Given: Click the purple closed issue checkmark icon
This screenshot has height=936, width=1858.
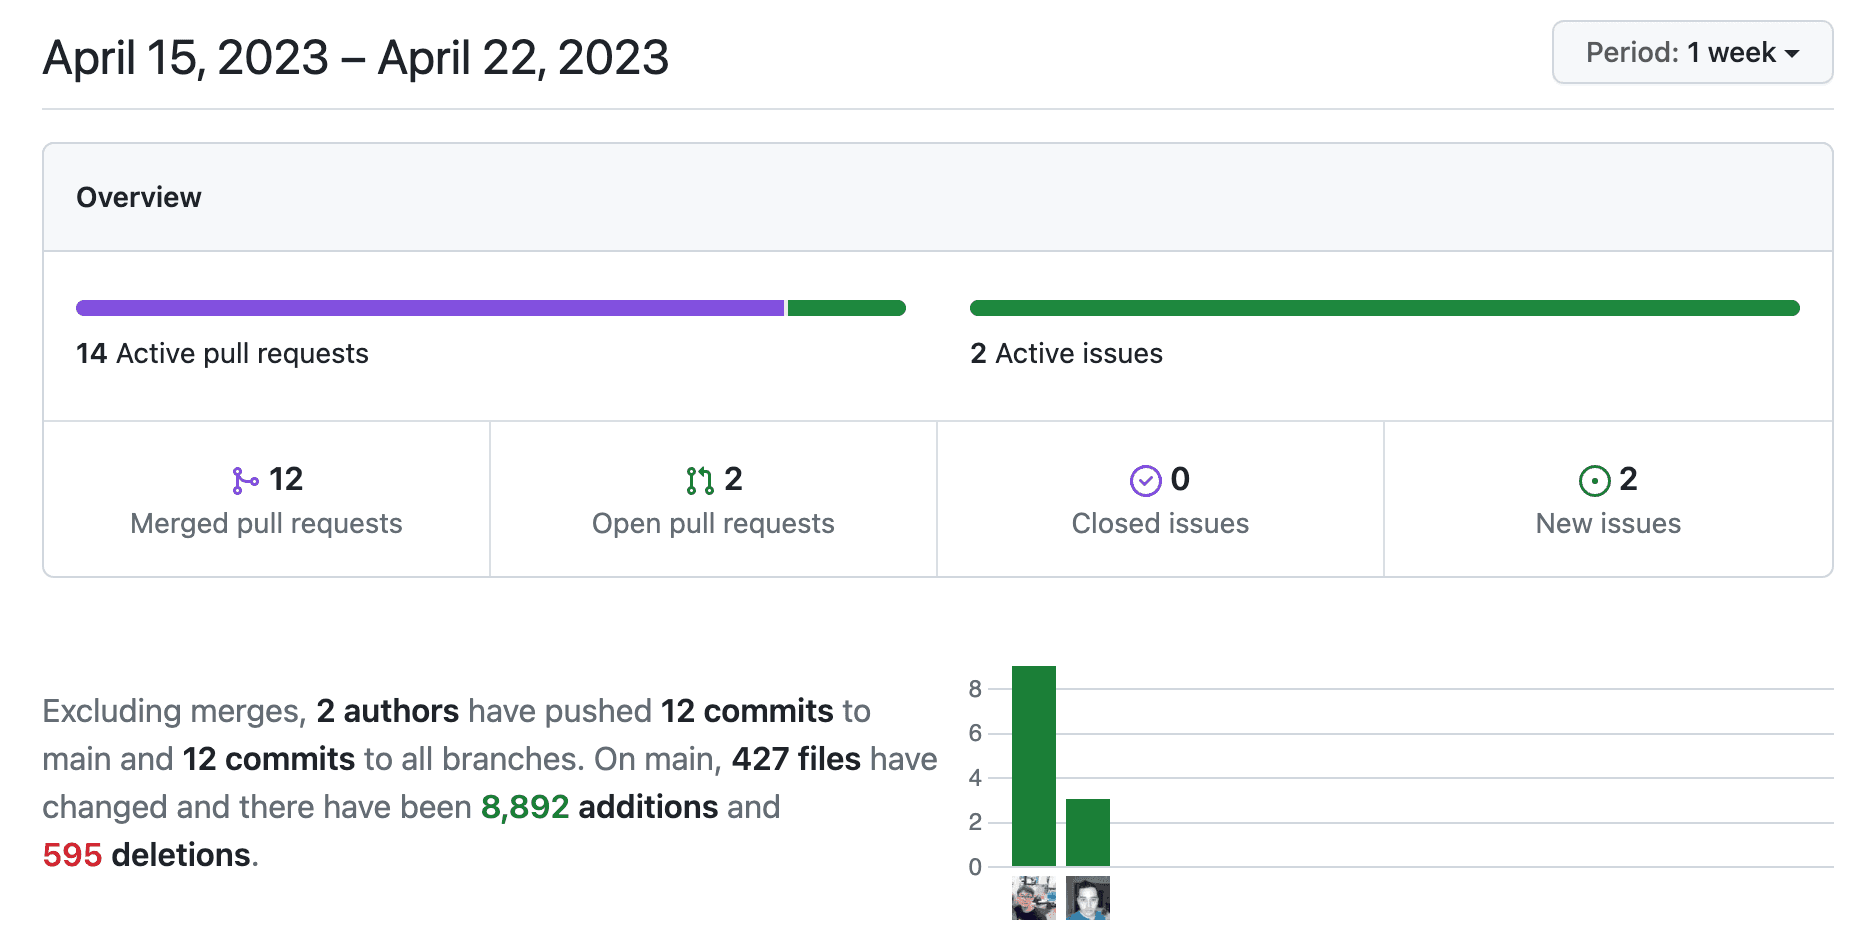Looking at the screenshot, I should pos(1145,481).
